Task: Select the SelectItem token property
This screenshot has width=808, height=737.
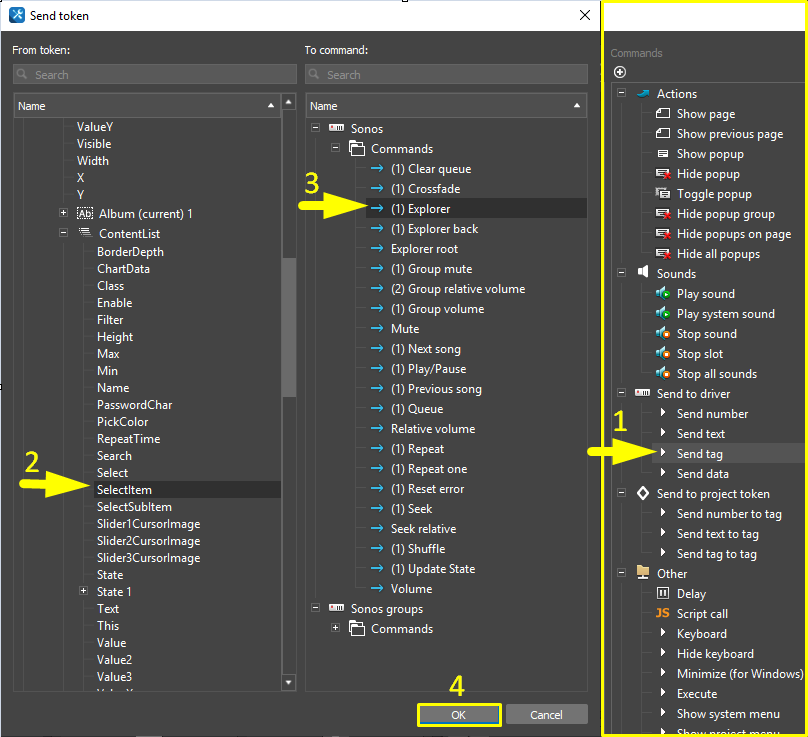Action: pos(124,490)
